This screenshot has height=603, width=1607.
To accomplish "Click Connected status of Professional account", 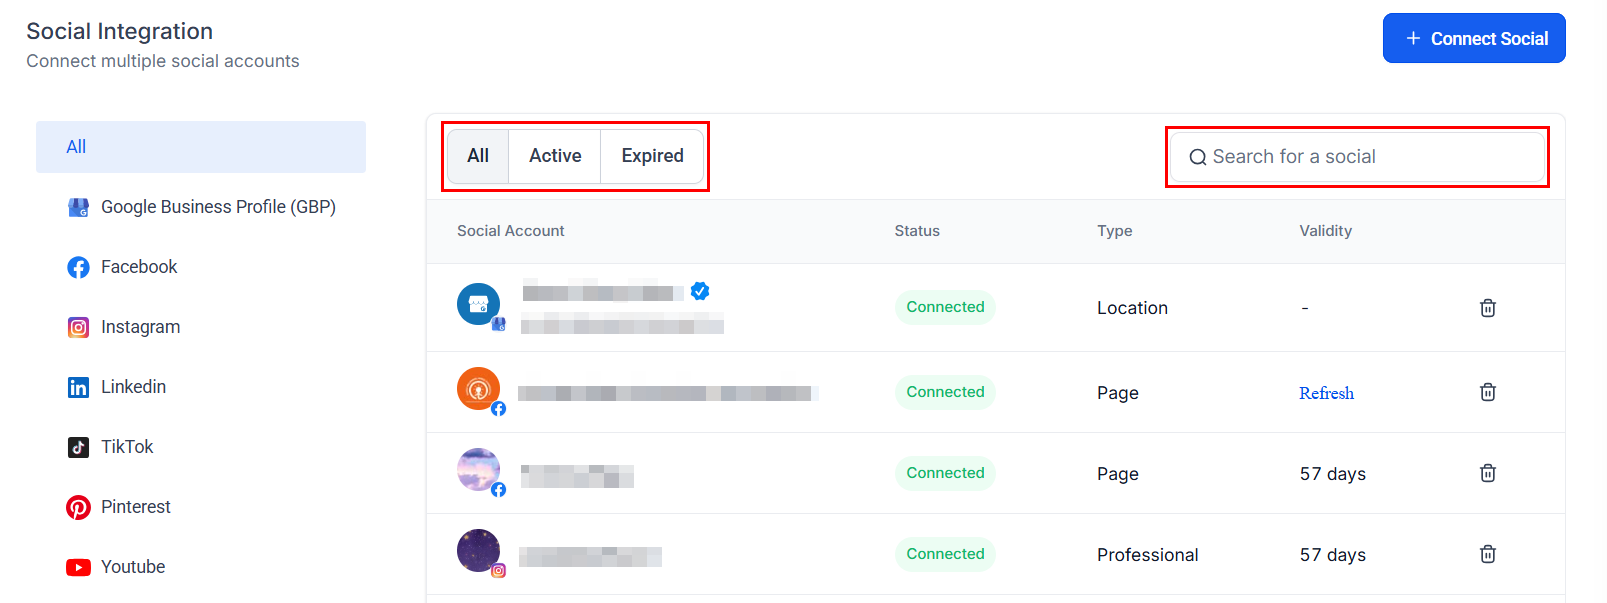I will coord(945,554).
